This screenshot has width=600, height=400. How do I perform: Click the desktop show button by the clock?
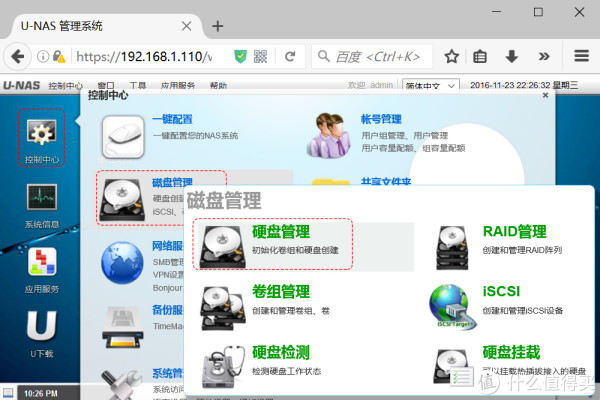tap(8, 393)
